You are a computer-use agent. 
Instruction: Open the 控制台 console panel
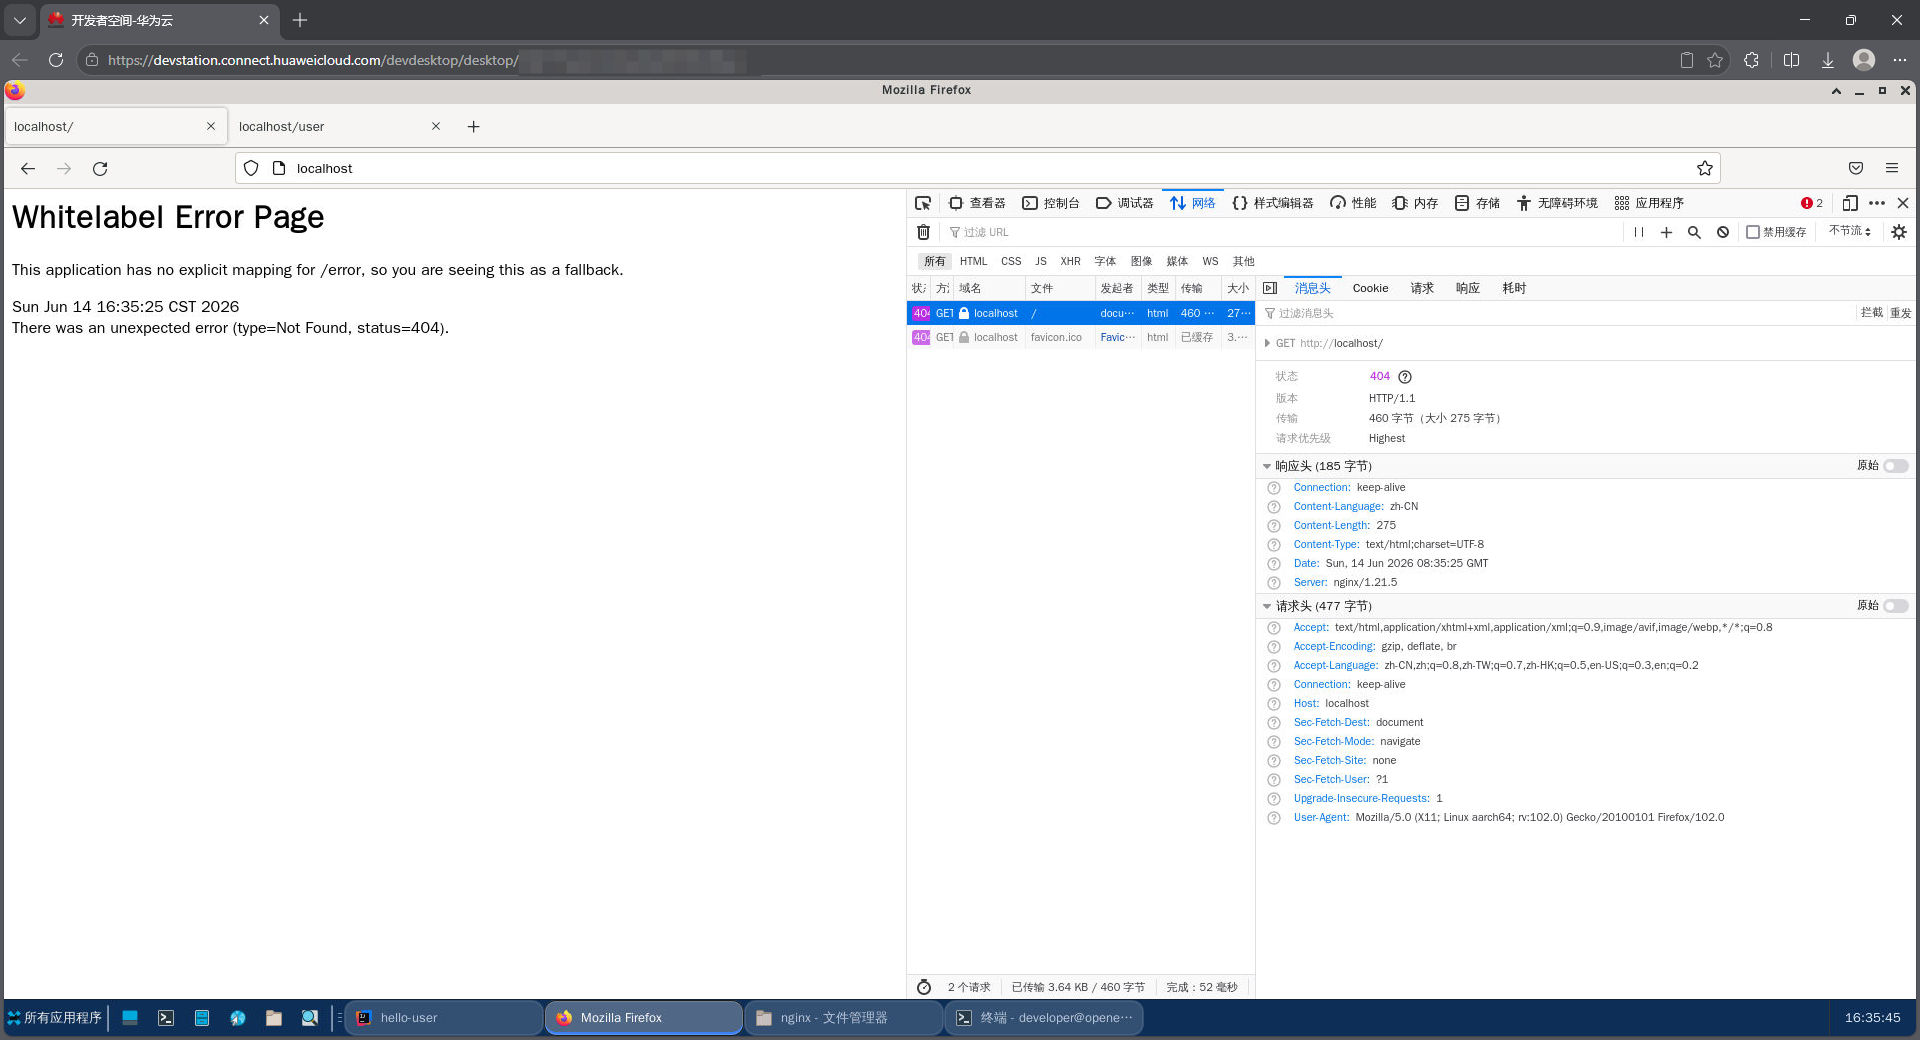click(x=1050, y=203)
